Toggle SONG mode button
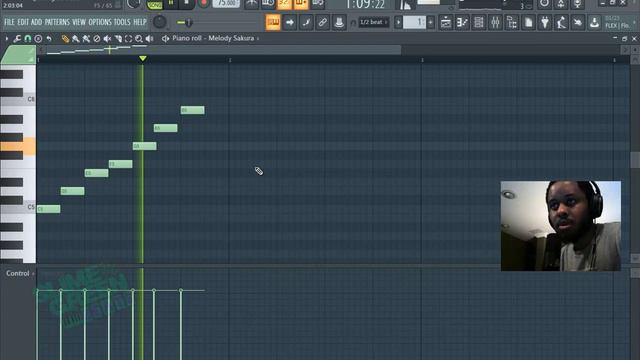Image resolution: width=640 pixels, height=360 pixels. (155, 4)
